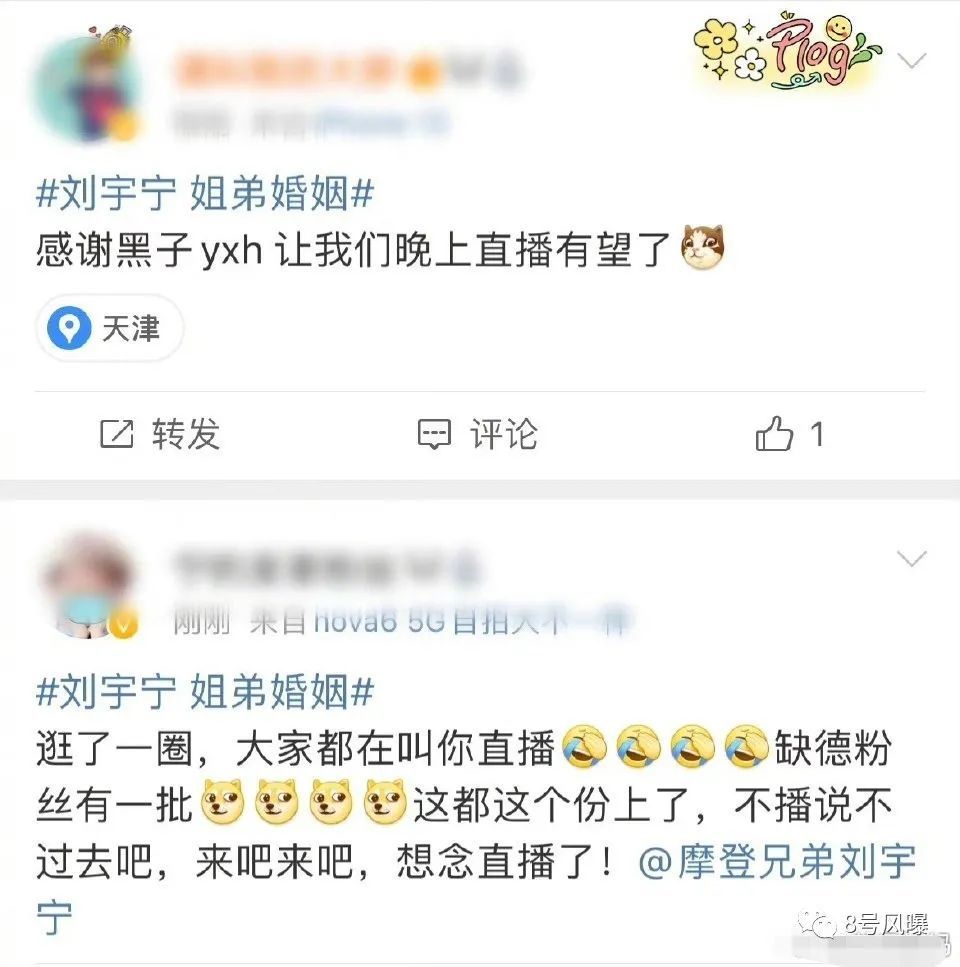The image size is (960, 967).
Task: Open hashtag #刘宇宁 姐弟婚姻# in second post
Action: tap(205, 692)
